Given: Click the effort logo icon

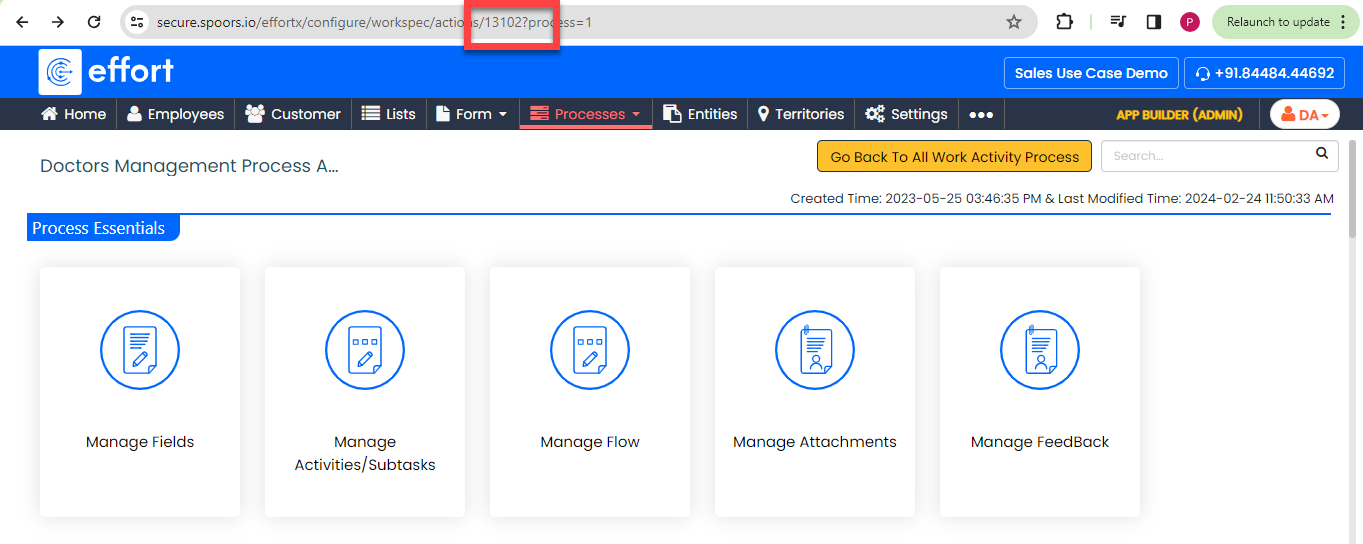Looking at the screenshot, I should click(60, 72).
